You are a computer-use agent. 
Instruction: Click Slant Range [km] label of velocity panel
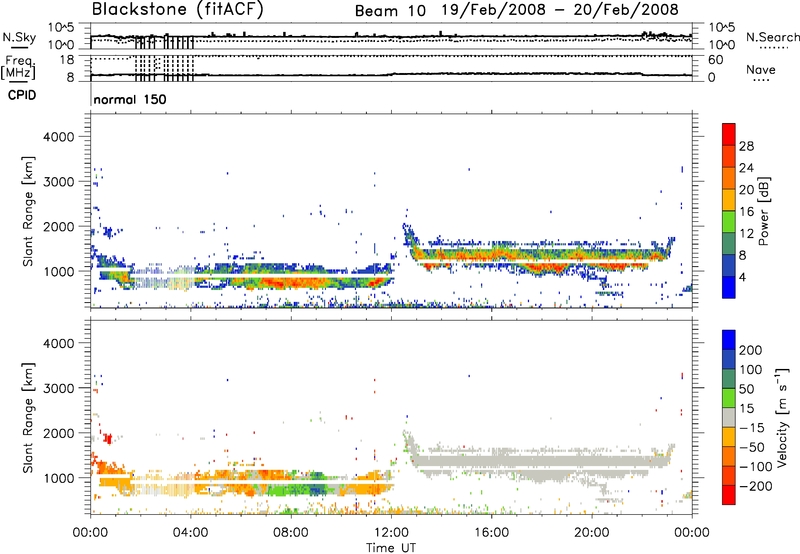click(28, 417)
